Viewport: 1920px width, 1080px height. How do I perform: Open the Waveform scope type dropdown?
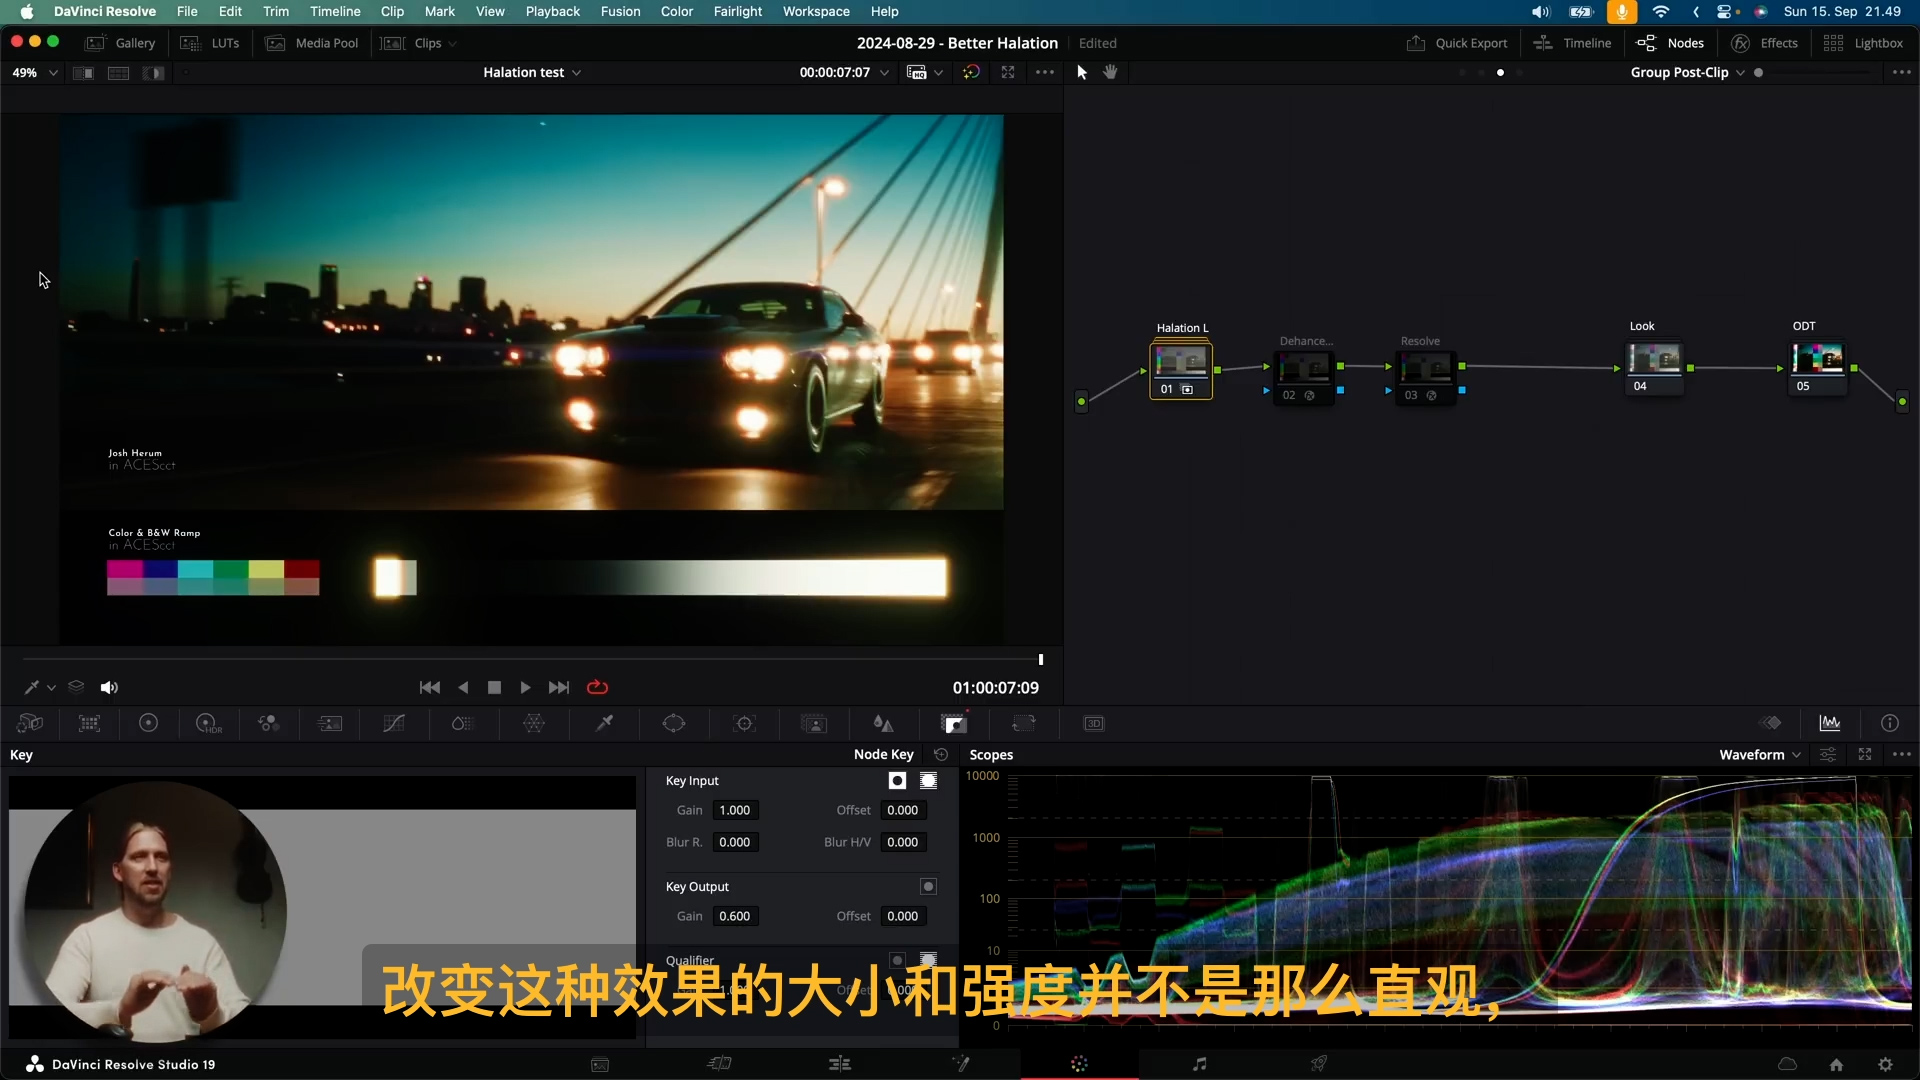click(x=1760, y=755)
